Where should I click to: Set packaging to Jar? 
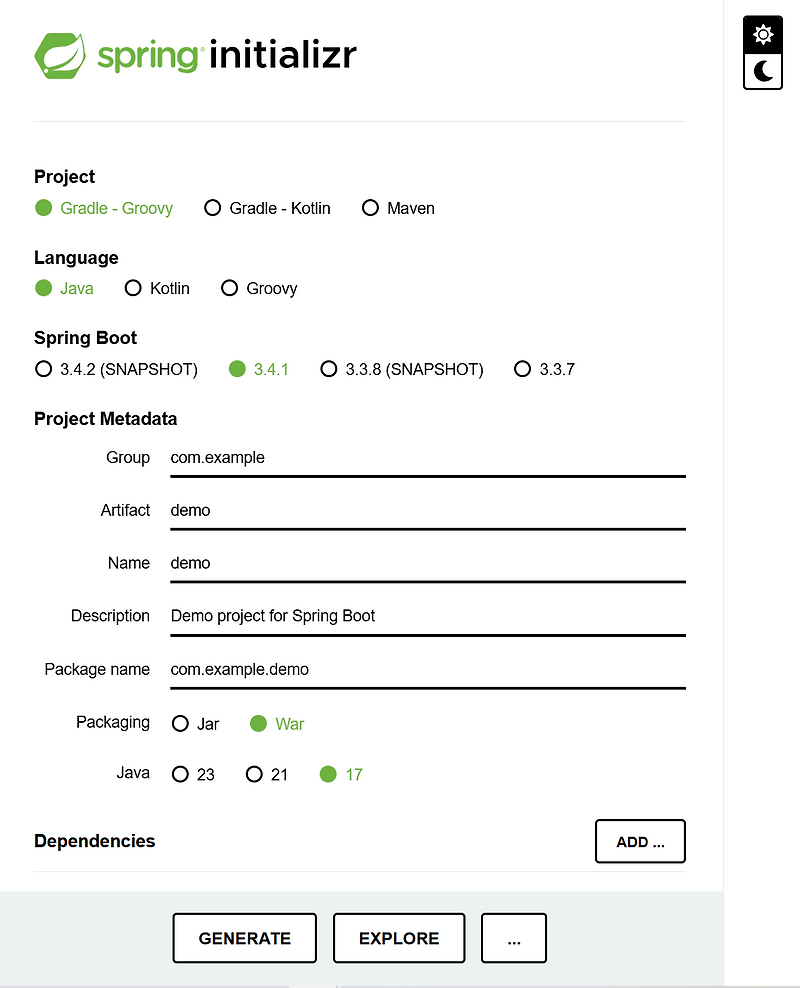coord(180,724)
